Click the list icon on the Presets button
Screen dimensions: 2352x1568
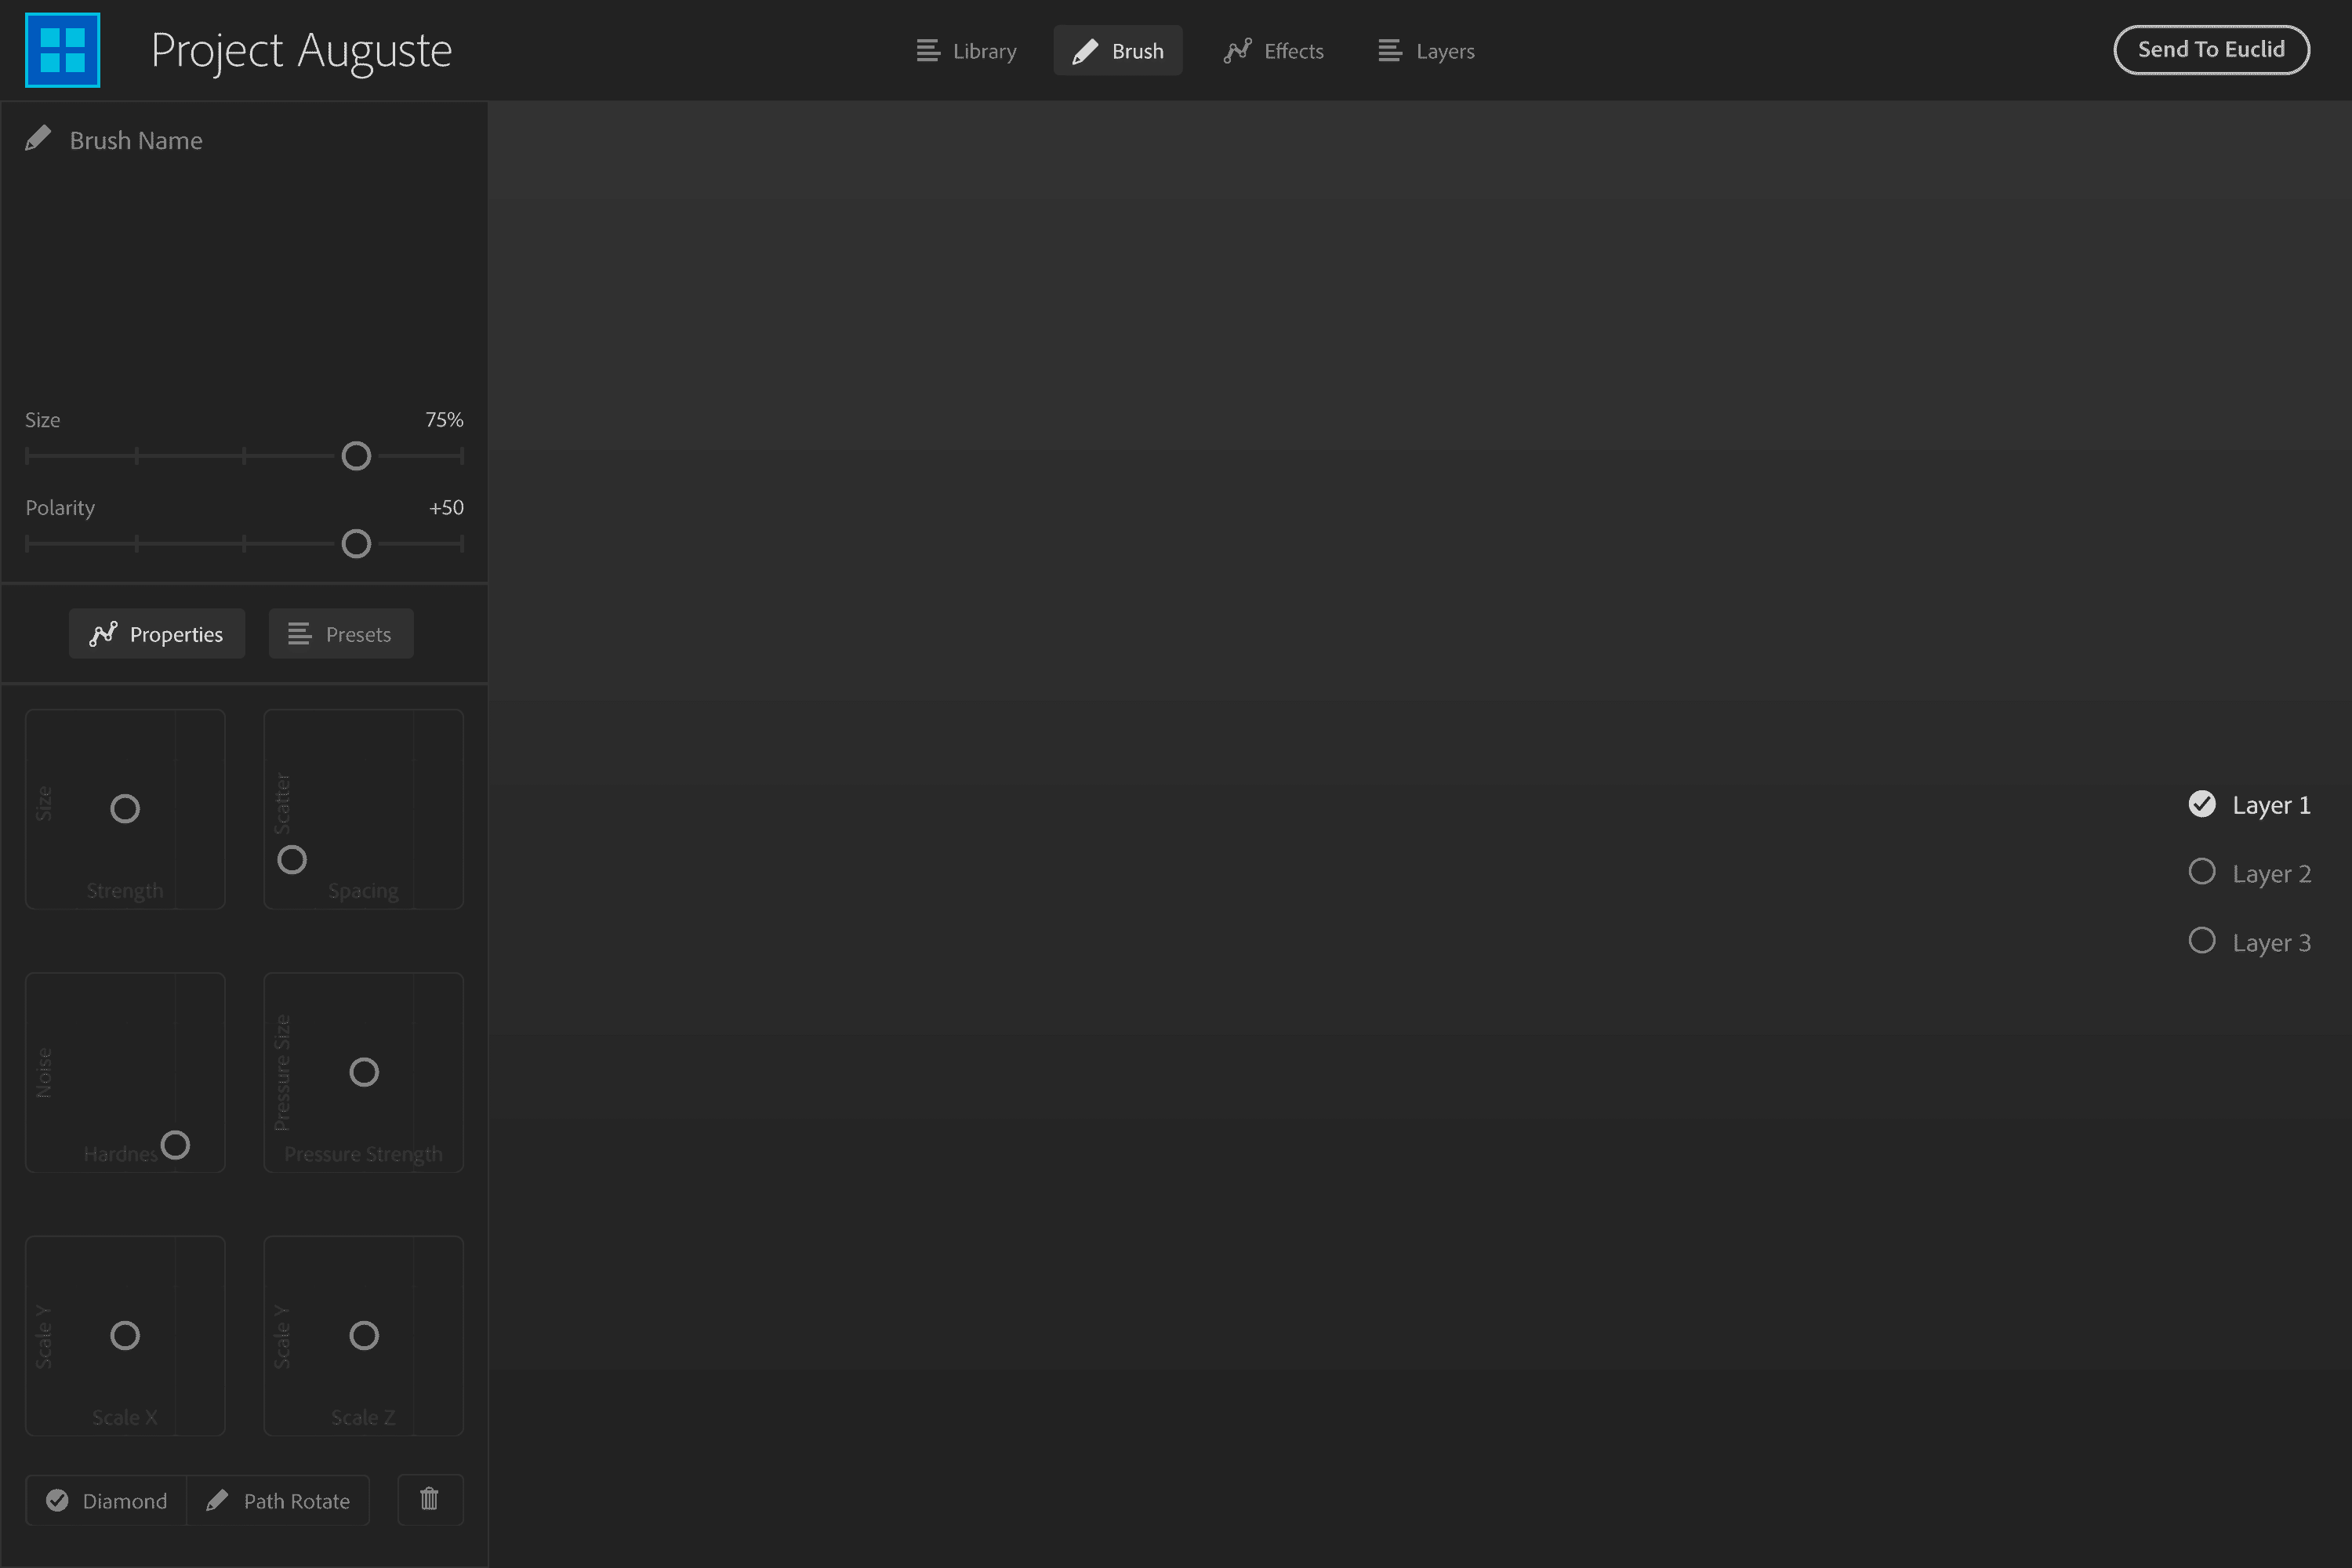click(x=297, y=633)
